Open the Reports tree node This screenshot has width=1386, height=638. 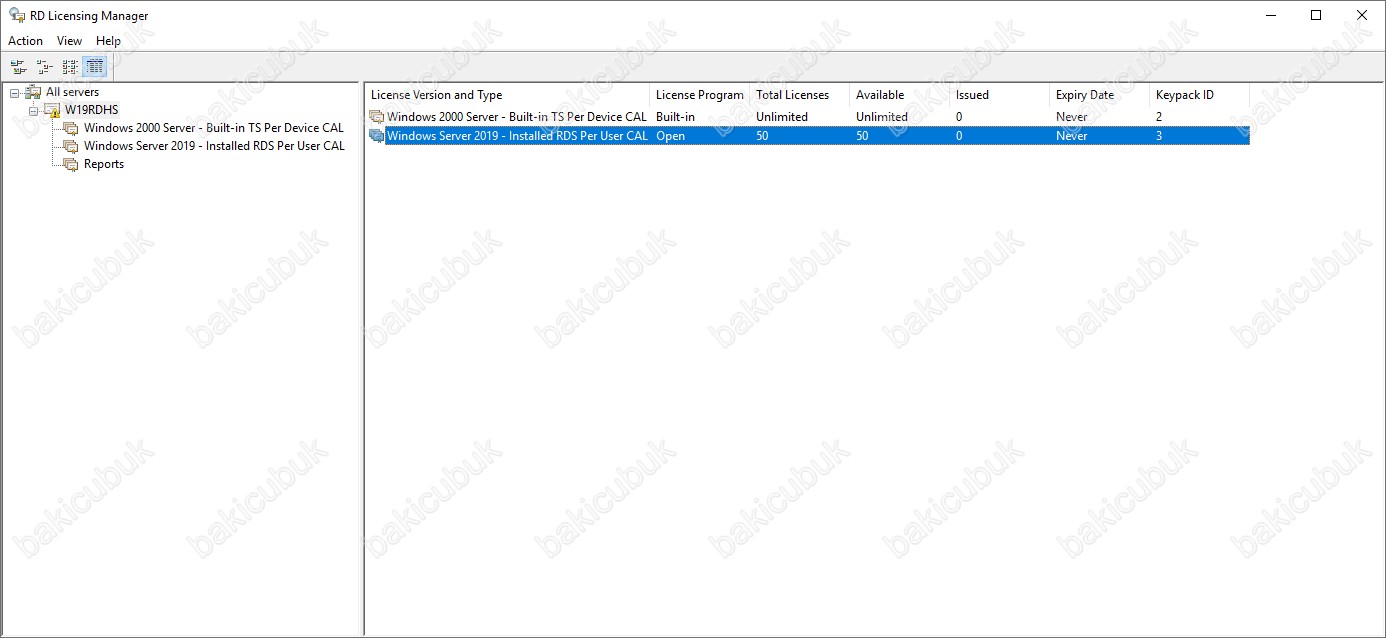click(104, 164)
